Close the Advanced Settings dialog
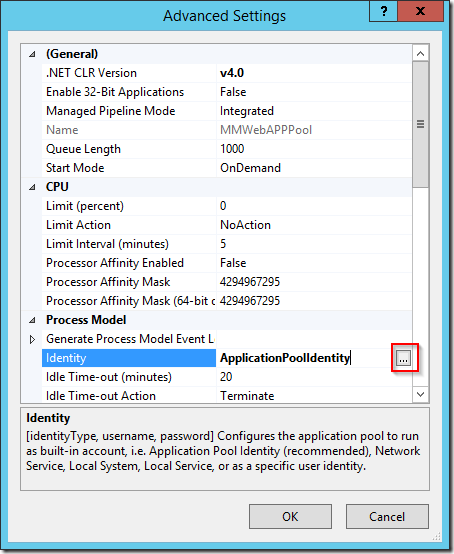 (x=420, y=11)
